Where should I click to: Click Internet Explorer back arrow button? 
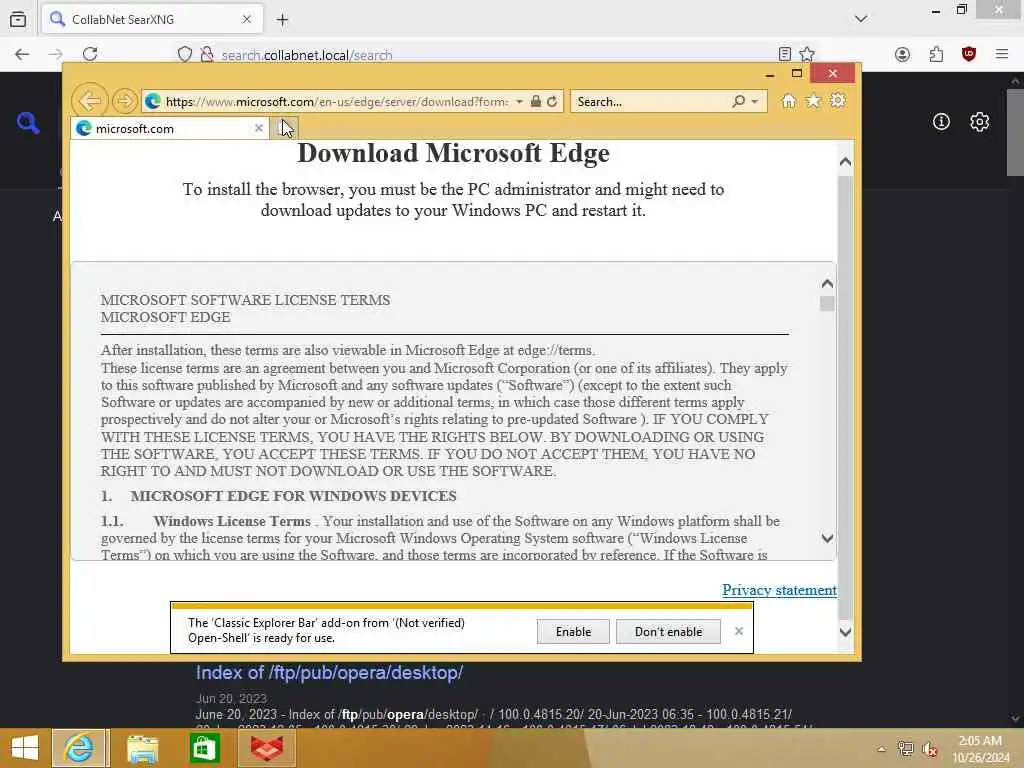89,101
